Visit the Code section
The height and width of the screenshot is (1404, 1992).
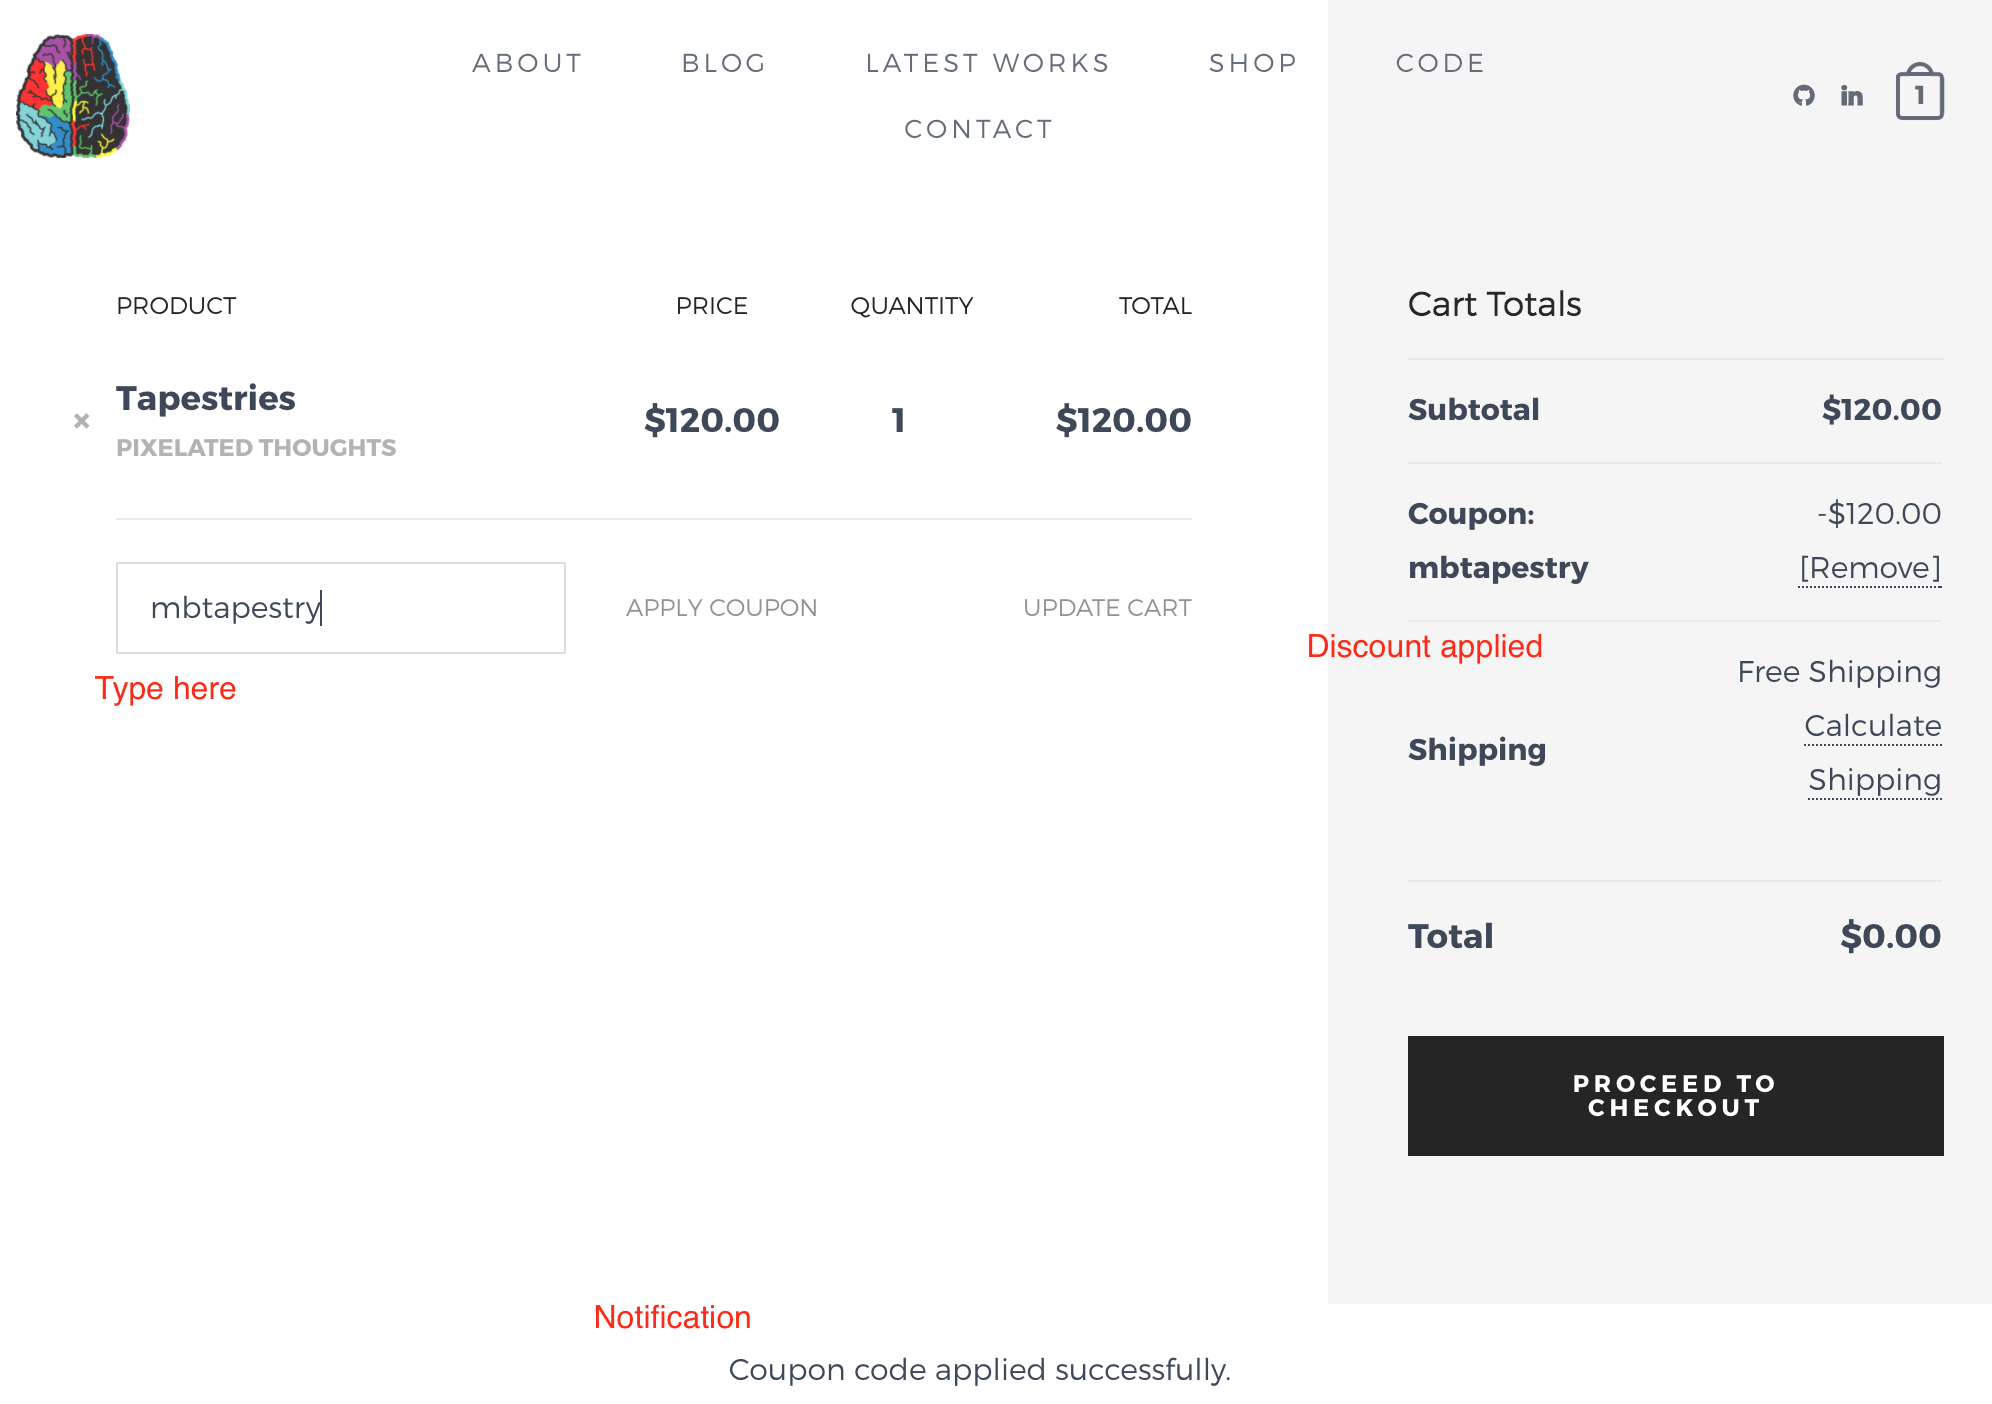tap(1441, 63)
